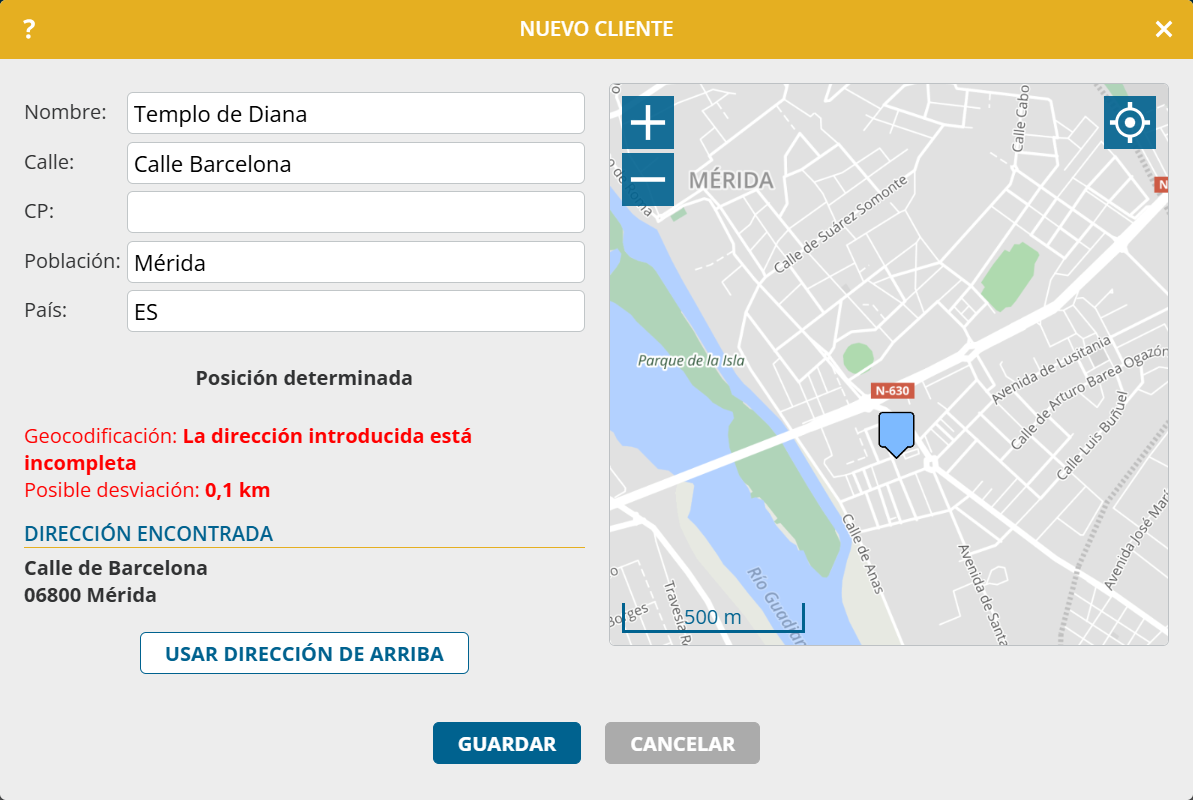
Task: Zoom out on the map
Action: (x=648, y=180)
